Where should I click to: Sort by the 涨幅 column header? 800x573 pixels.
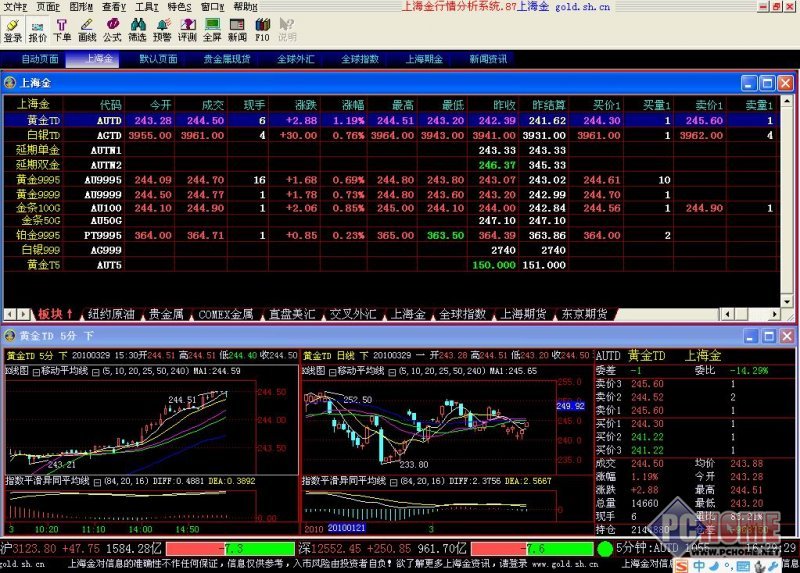click(353, 104)
